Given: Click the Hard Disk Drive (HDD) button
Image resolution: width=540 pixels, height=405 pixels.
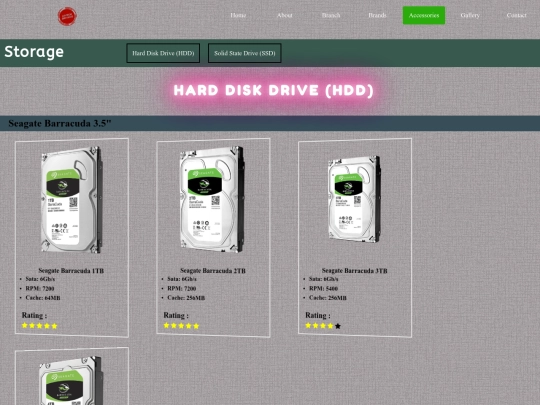Looking at the screenshot, I should coord(163,53).
